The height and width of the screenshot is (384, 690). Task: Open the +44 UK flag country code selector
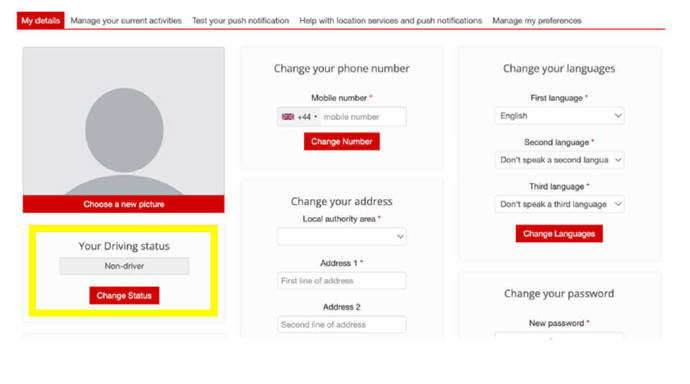coord(299,117)
